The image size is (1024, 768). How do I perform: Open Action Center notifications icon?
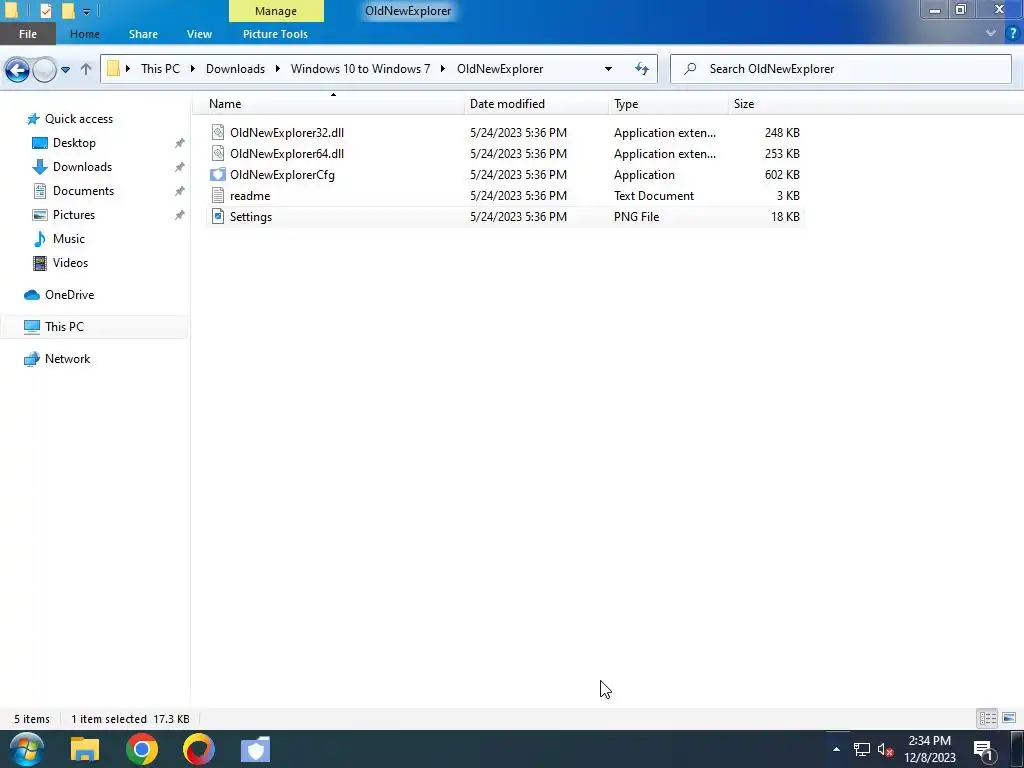pyautogui.click(x=984, y=750)
